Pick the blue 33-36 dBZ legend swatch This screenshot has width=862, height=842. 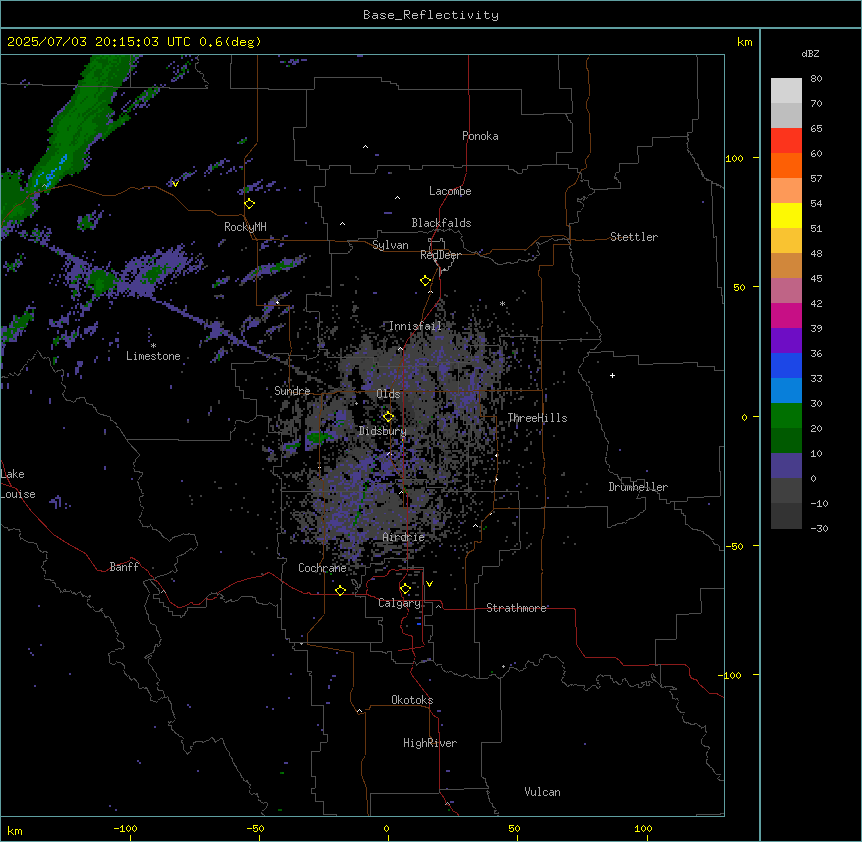[x=786, y=365]
